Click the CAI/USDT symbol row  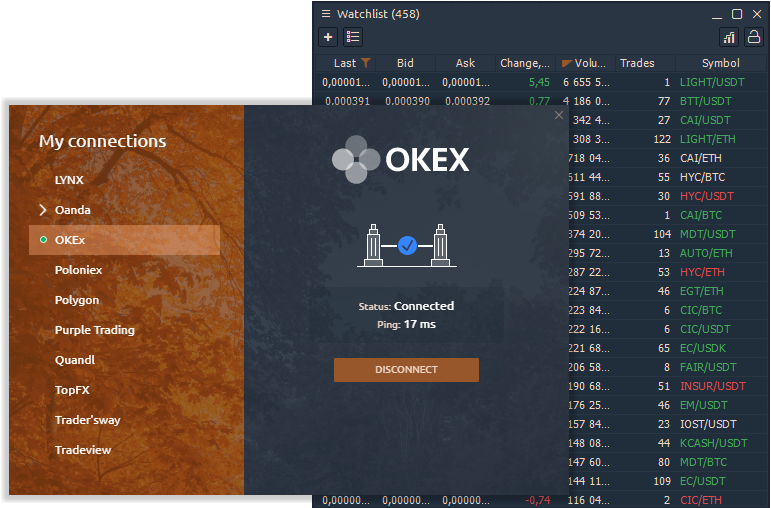(705, 120)
